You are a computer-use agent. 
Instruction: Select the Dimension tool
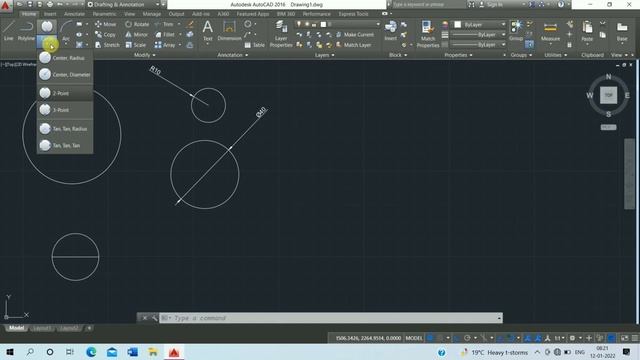229,31
